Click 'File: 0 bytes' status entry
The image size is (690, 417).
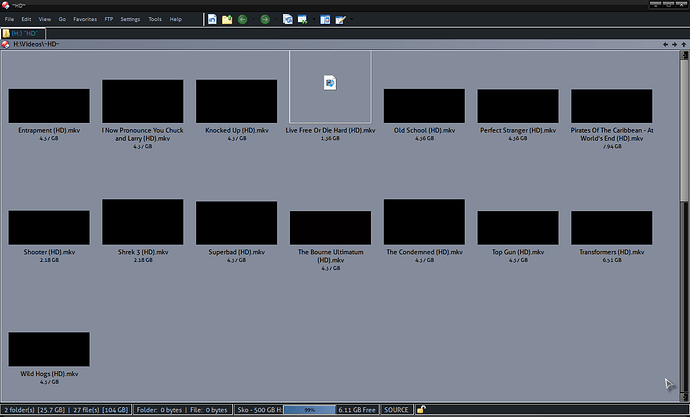coord(209,410)
